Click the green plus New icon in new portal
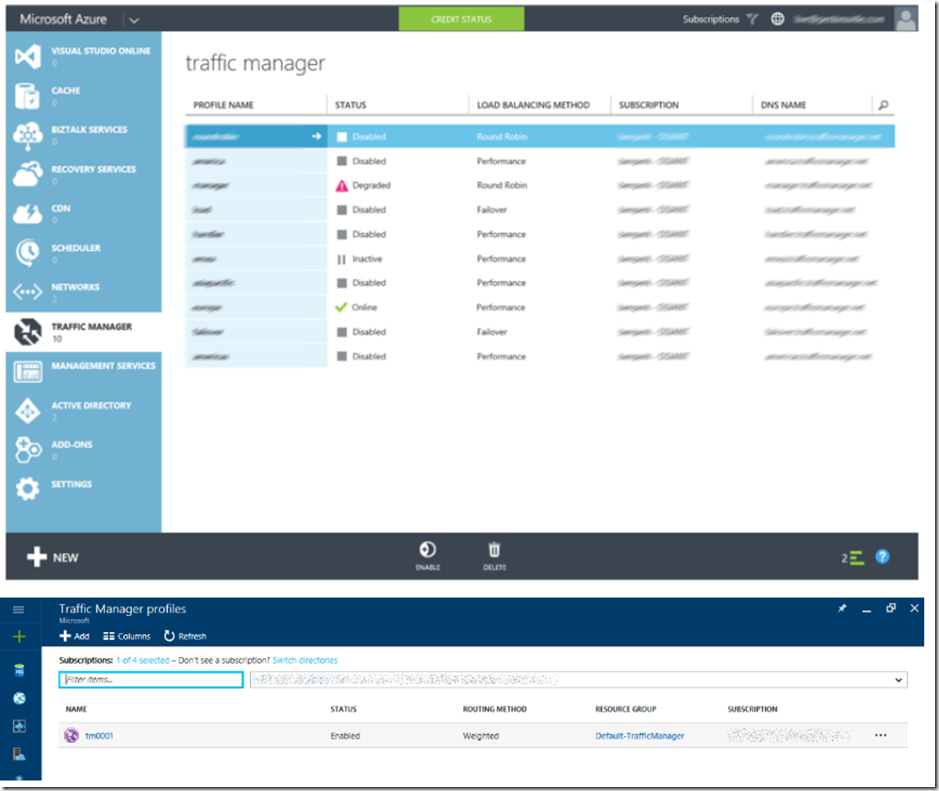 (x=19, y=637)
